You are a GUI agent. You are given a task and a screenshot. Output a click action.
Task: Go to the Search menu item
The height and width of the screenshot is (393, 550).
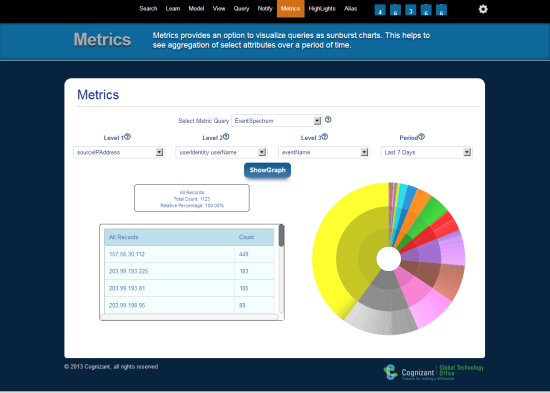coord(148,9)
